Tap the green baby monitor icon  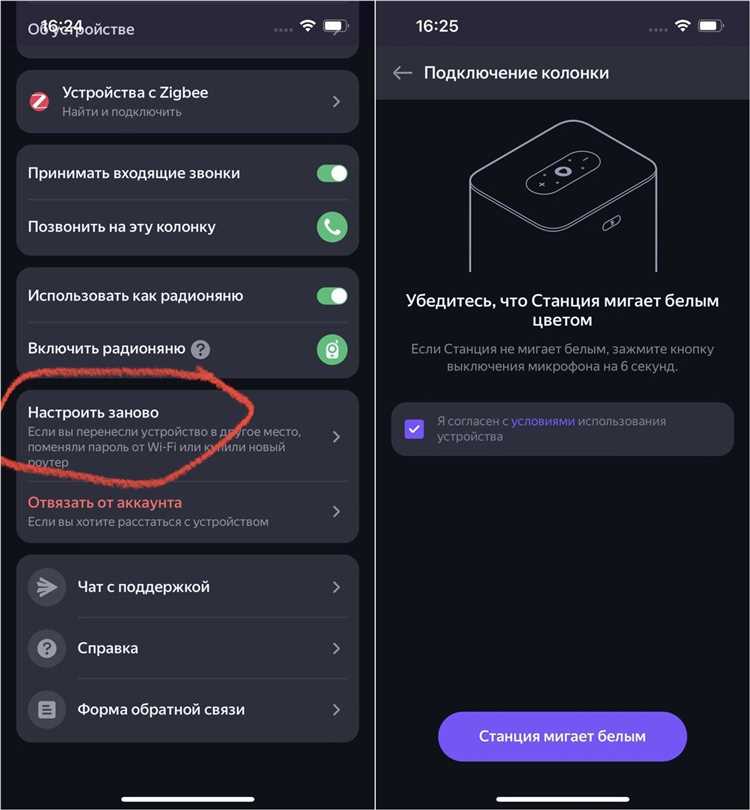[332, 349]
